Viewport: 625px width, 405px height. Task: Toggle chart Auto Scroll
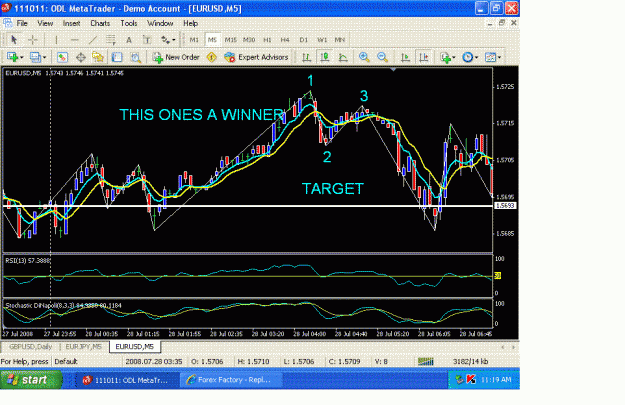click(x=405, y=57)
